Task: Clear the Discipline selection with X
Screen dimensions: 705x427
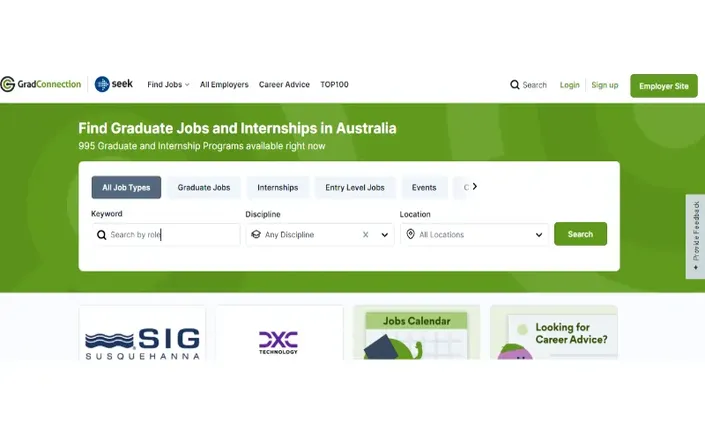Action: click(x=366, y=235)
